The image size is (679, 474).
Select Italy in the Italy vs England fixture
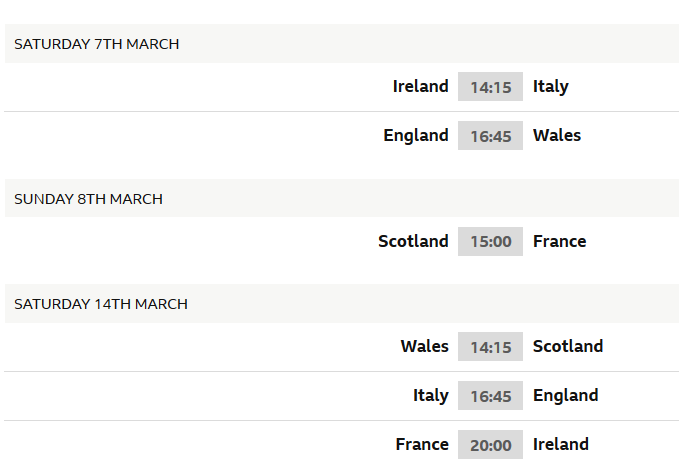pos(431,396)
